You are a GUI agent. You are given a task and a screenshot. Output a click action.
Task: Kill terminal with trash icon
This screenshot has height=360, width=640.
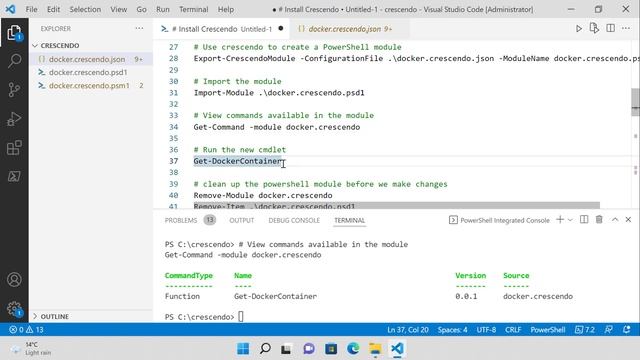click(599, 220)
